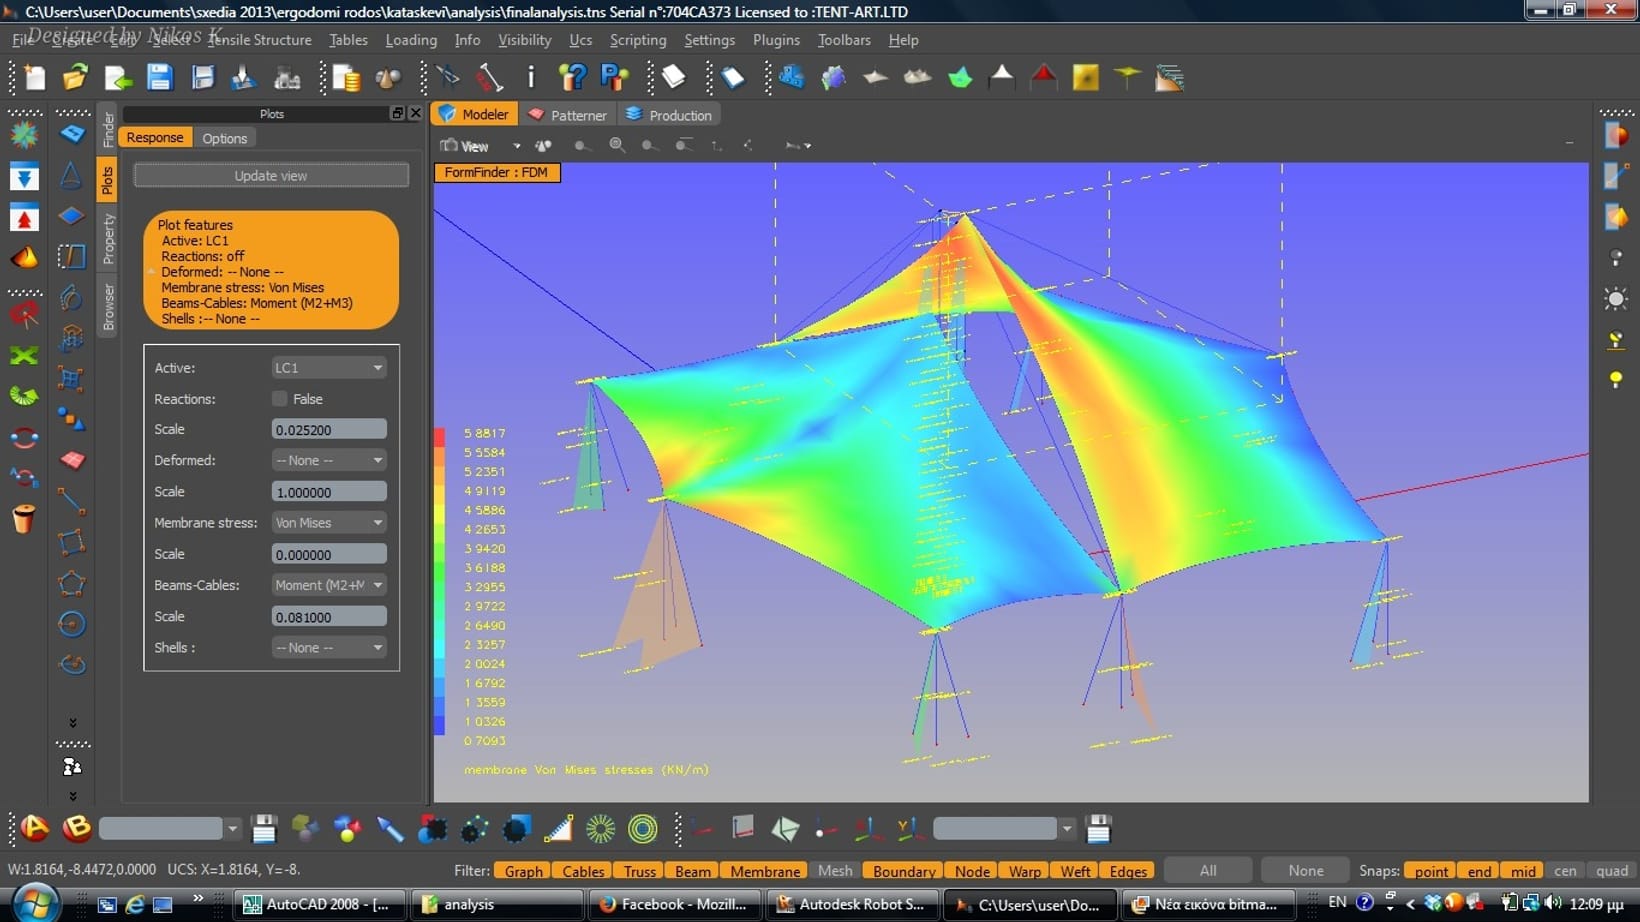Click the orange circled A icon
Screen dimensions: 1640x922
(x=34, y=828)
